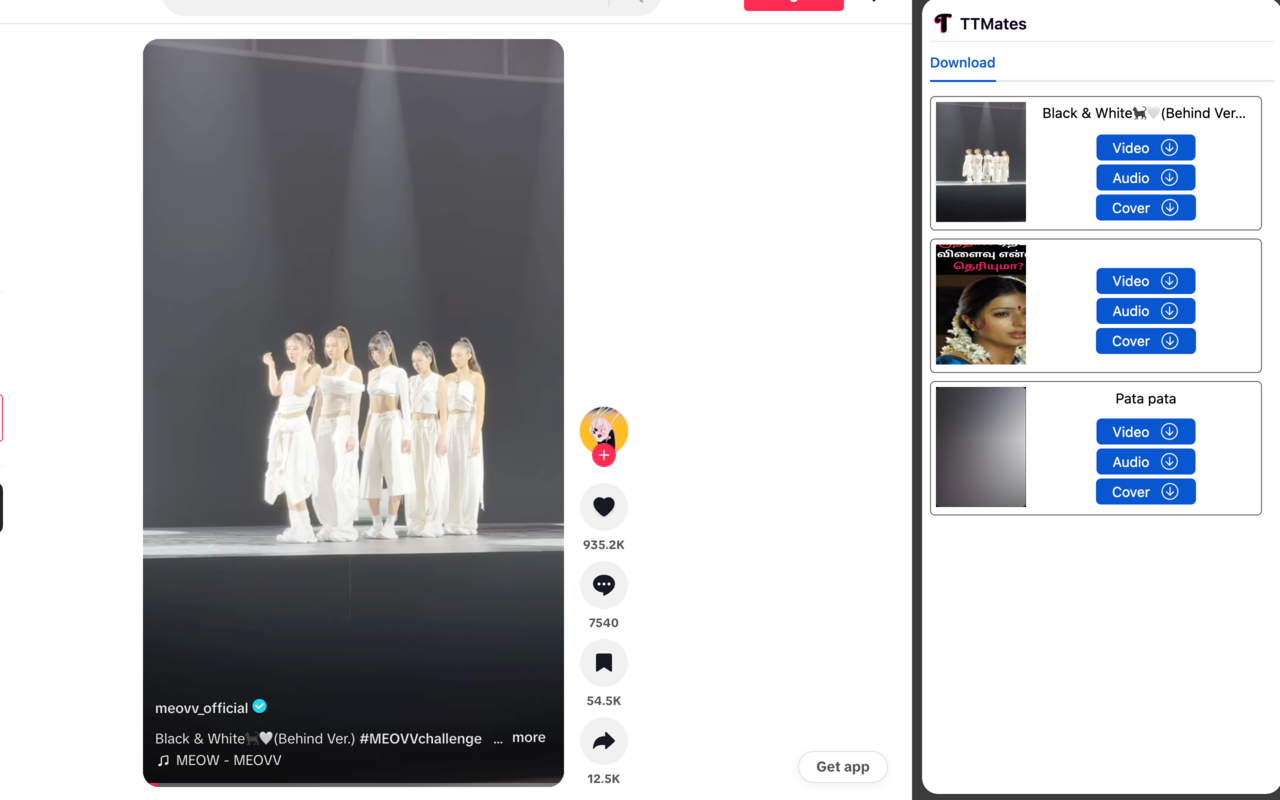Save the video using the bookmark icon

point(603,662)
